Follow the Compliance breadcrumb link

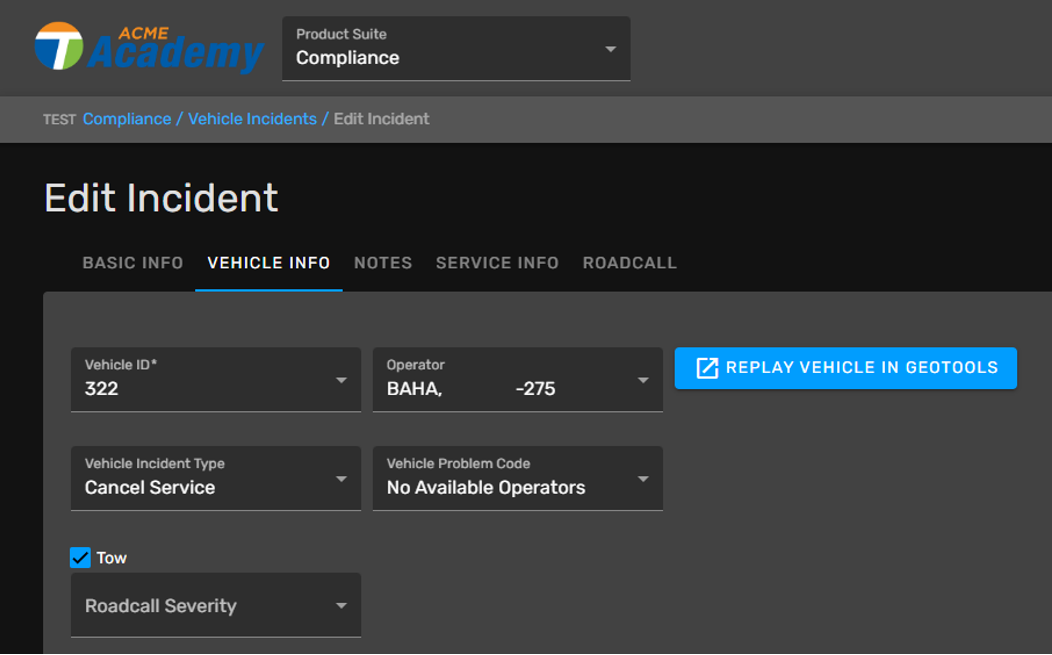click(127, 119)
